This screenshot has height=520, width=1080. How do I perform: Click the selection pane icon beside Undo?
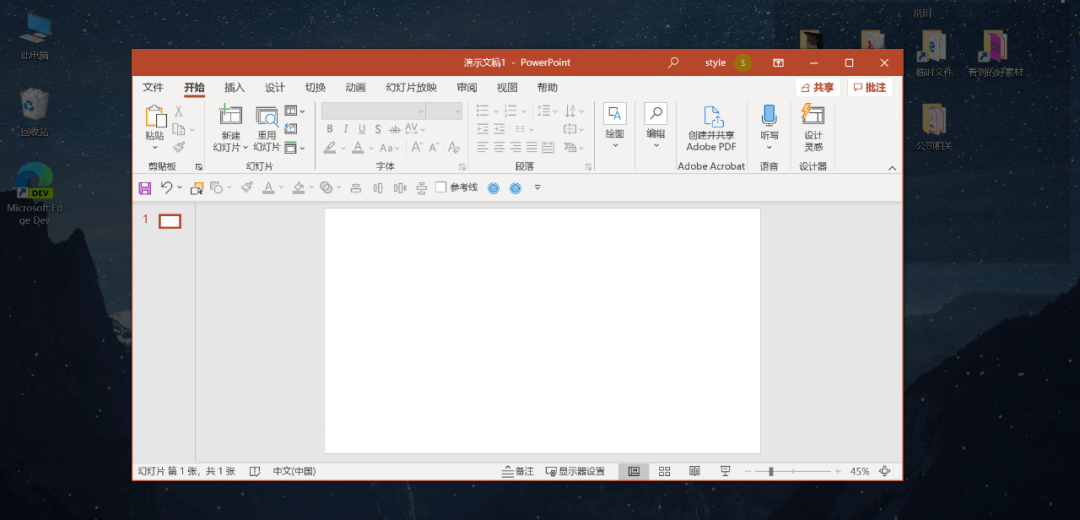click(197, 187)
